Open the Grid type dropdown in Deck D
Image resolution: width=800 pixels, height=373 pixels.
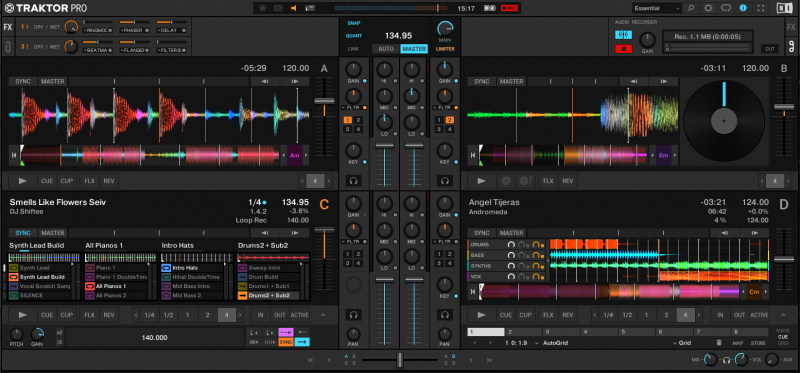(682, 343)
